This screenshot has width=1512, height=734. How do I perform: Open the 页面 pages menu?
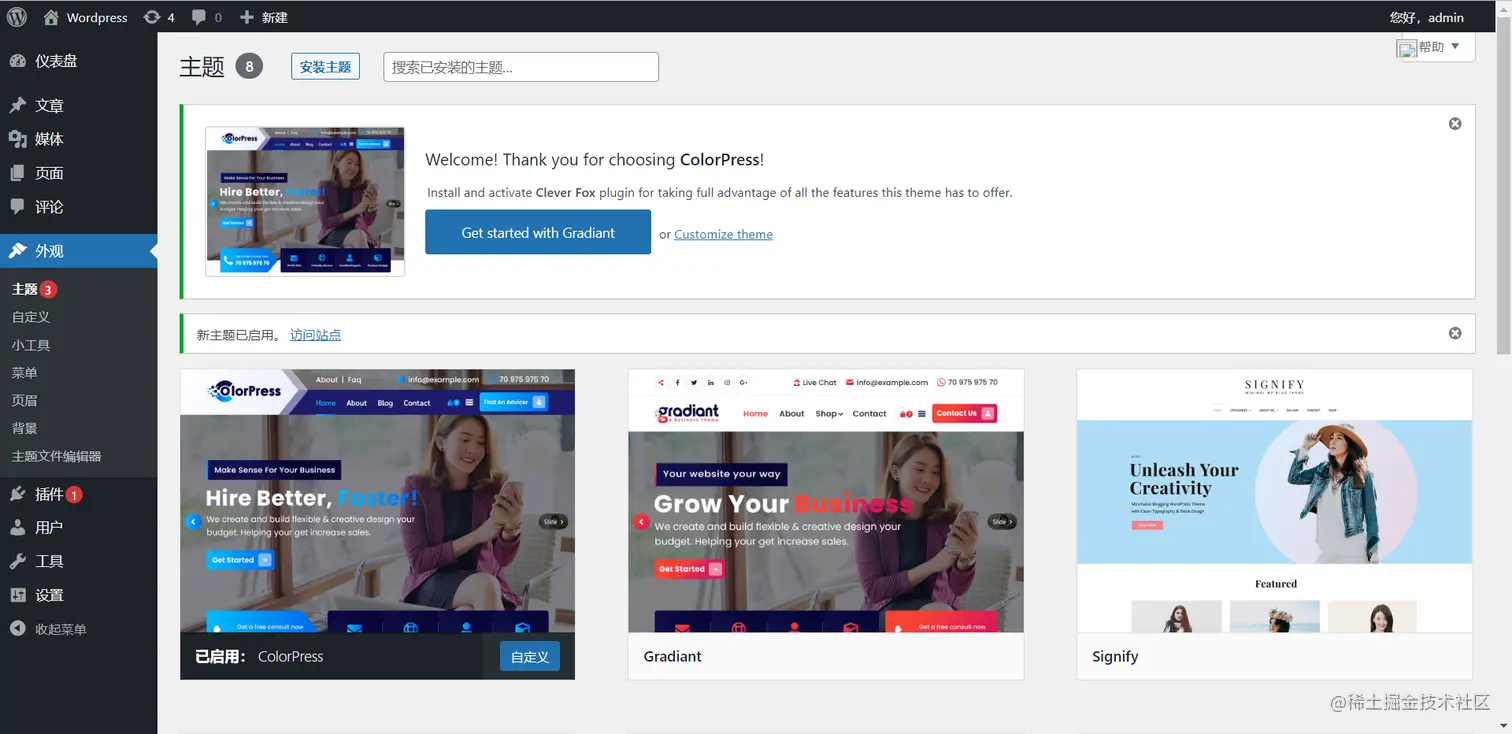[78, 173]
